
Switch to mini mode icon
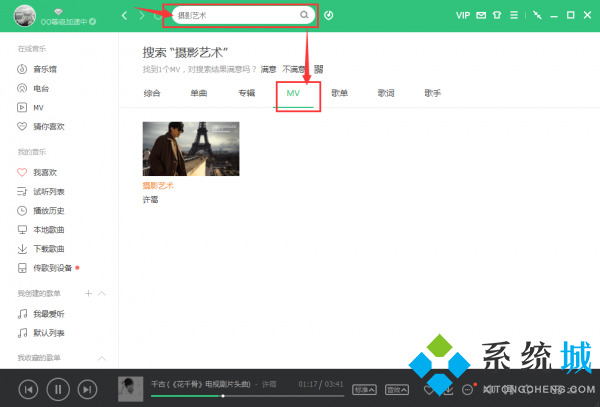tap(537, 15)
